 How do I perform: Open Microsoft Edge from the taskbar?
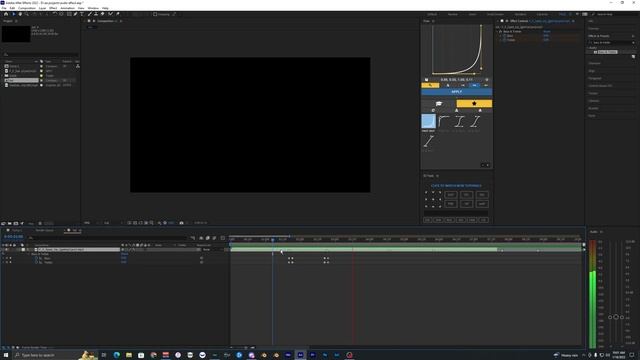(x=117, y=355)
